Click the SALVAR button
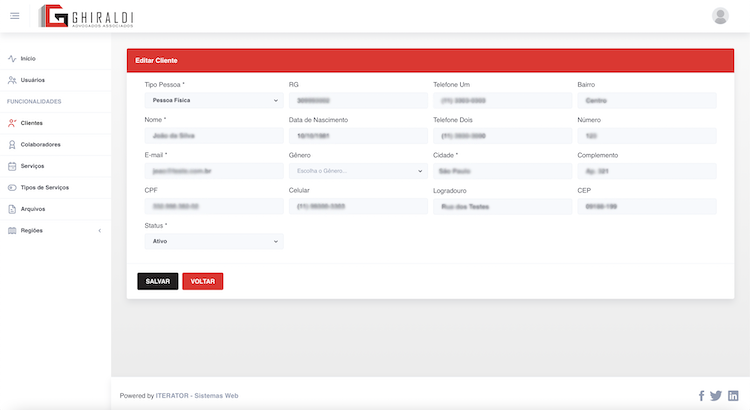 pos(157,281)
